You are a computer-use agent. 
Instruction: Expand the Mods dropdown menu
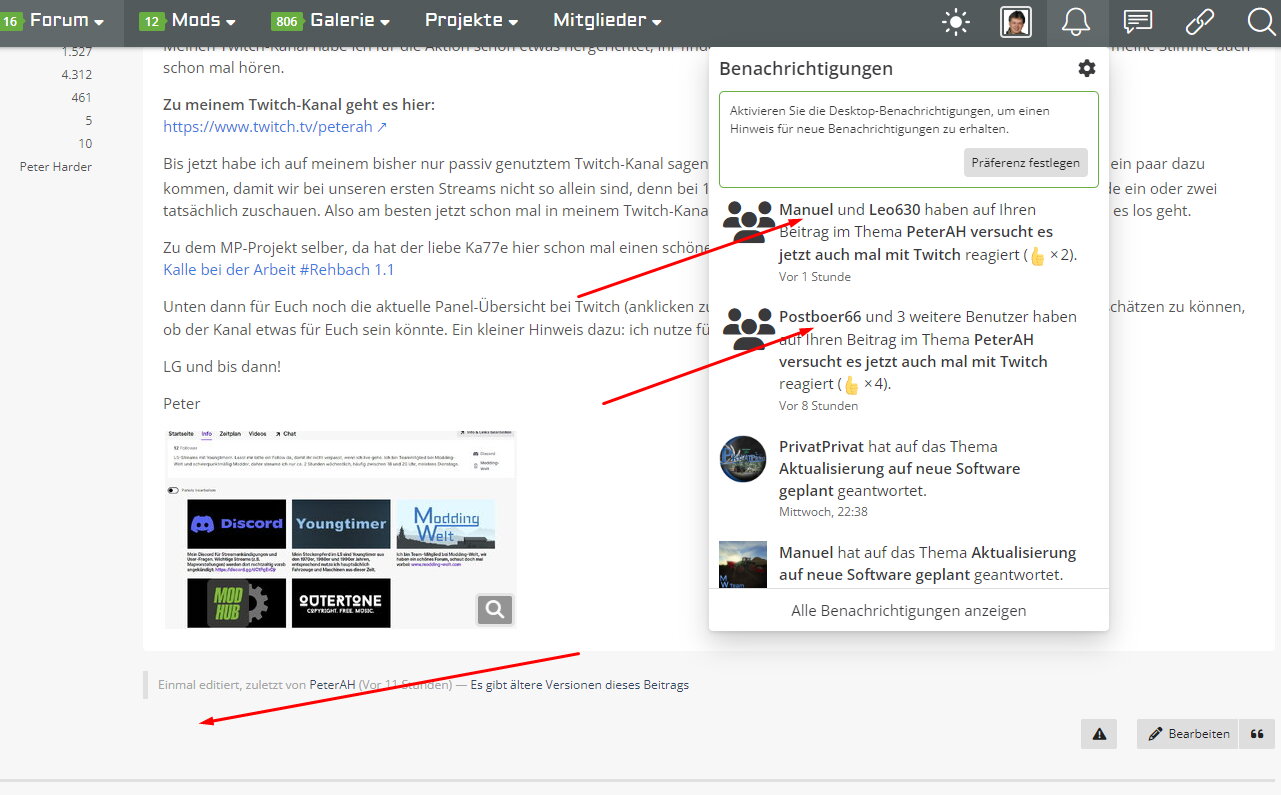tap(203, 20)
